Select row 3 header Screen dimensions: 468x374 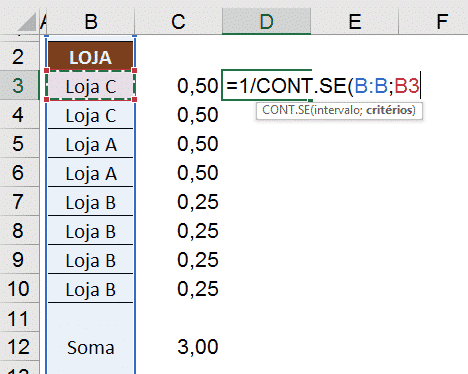[19, 85]
